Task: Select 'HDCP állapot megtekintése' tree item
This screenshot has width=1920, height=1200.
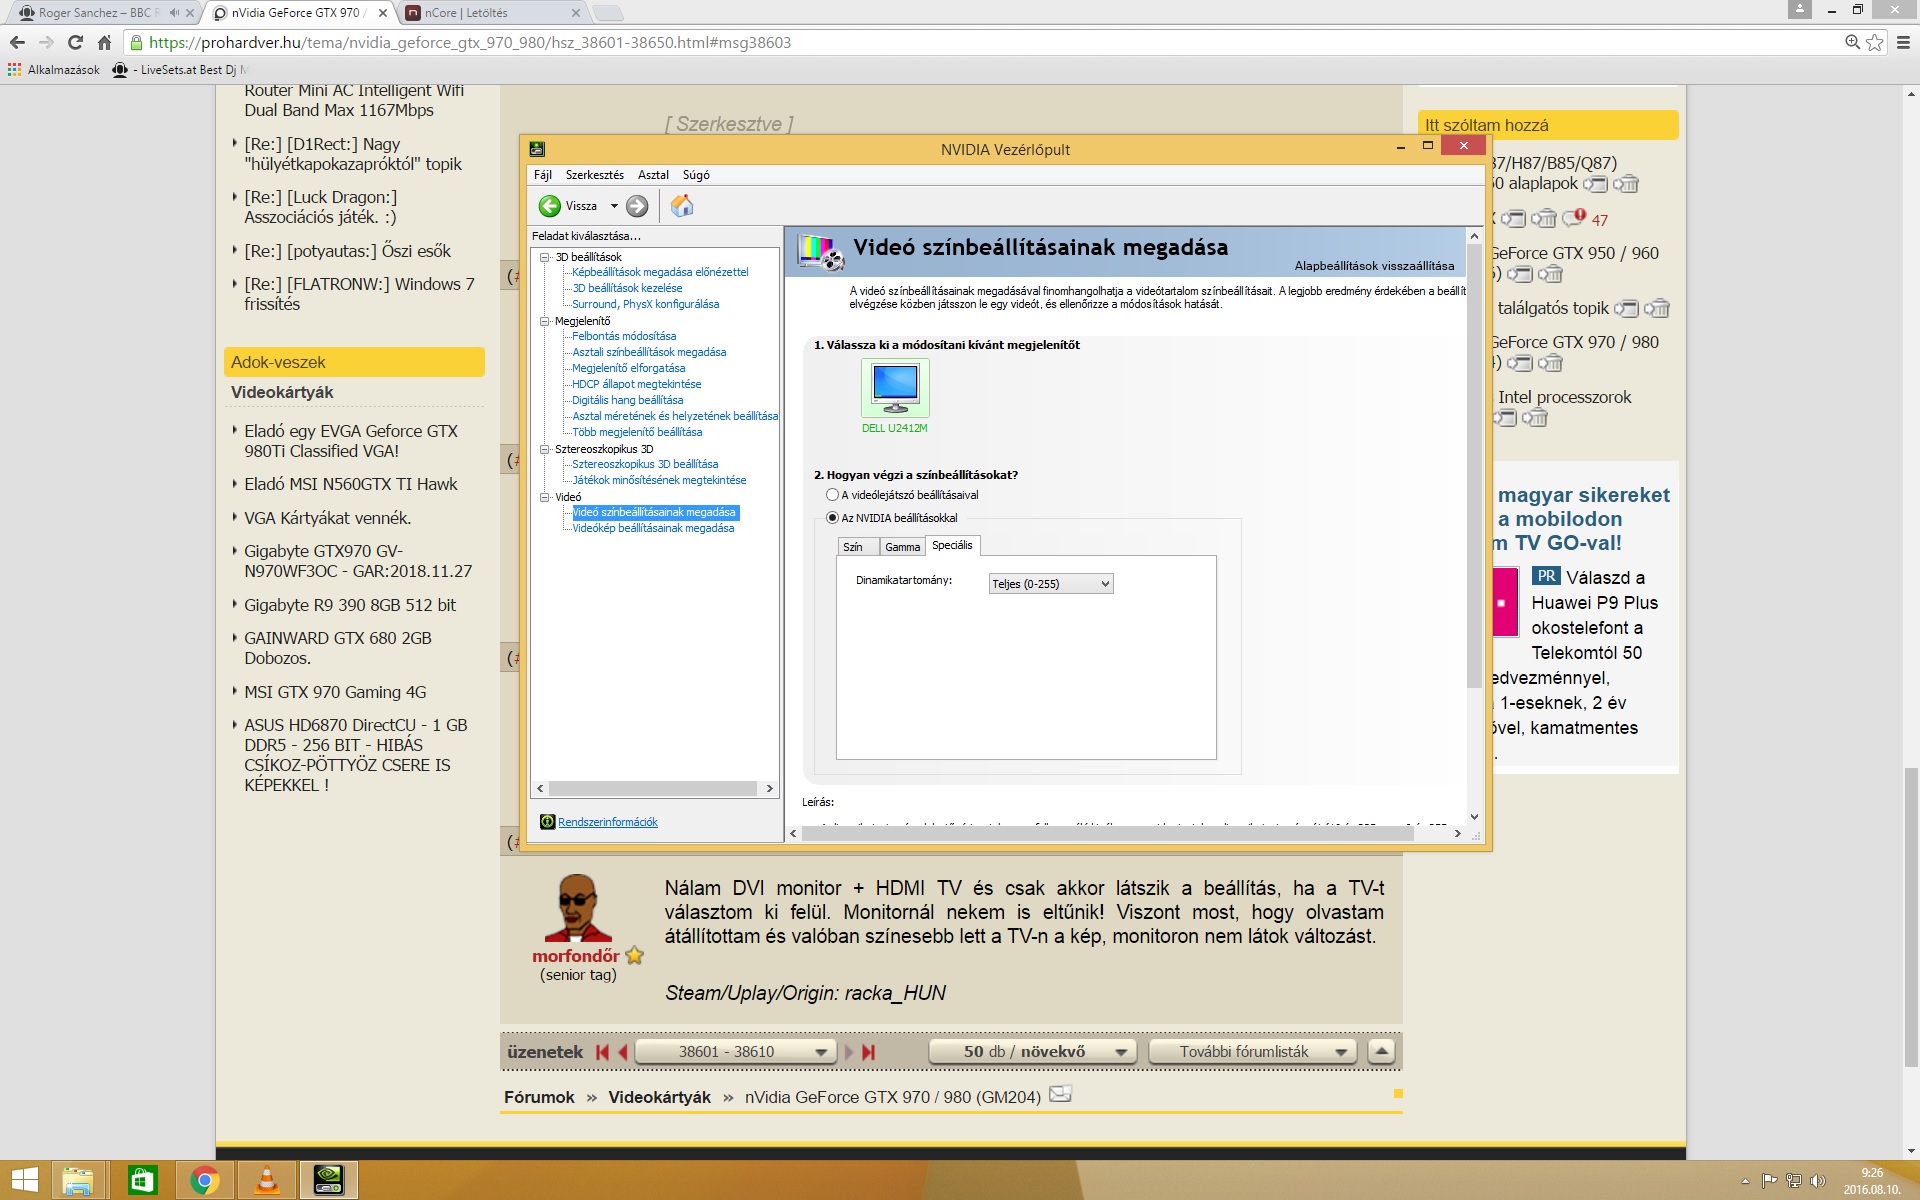Action: (637, 384)
